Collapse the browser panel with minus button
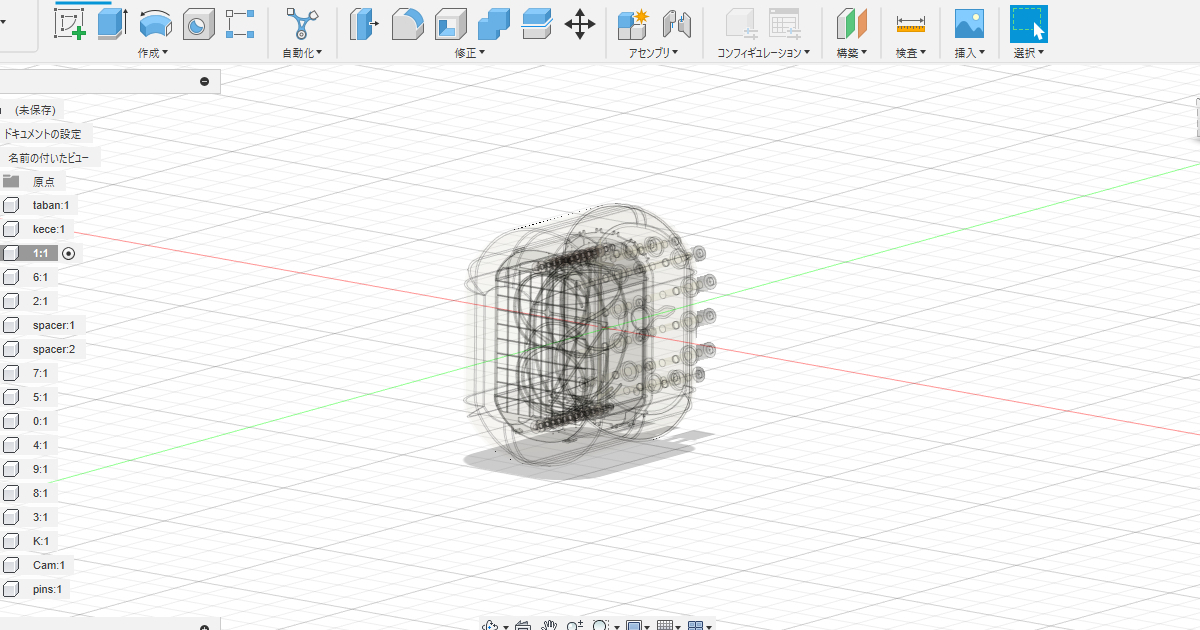 point(205,81)
